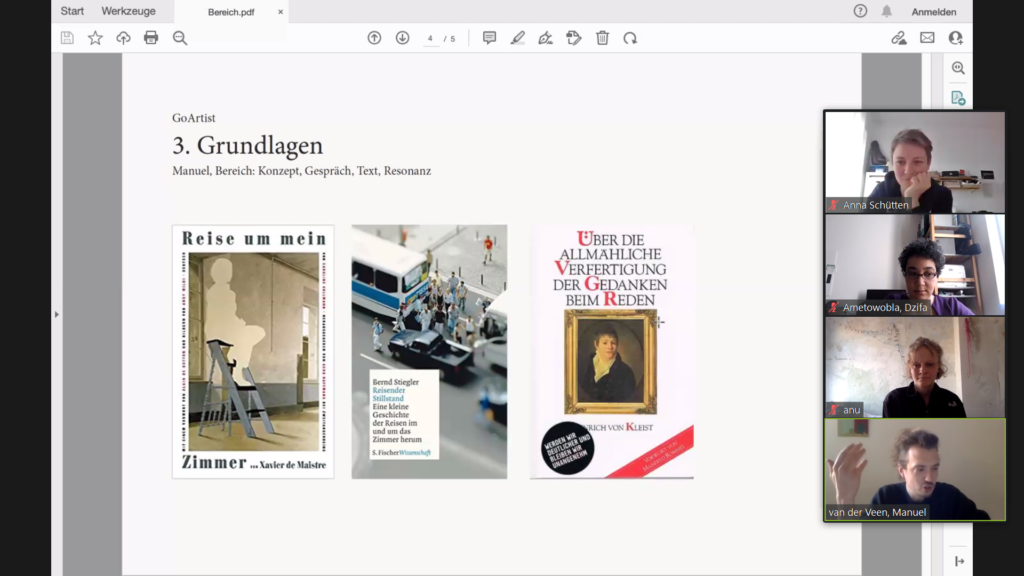The width and height of the screenshot is (1024, 576).
Task: Click the trash delete icon
Action: coord(602,38)
